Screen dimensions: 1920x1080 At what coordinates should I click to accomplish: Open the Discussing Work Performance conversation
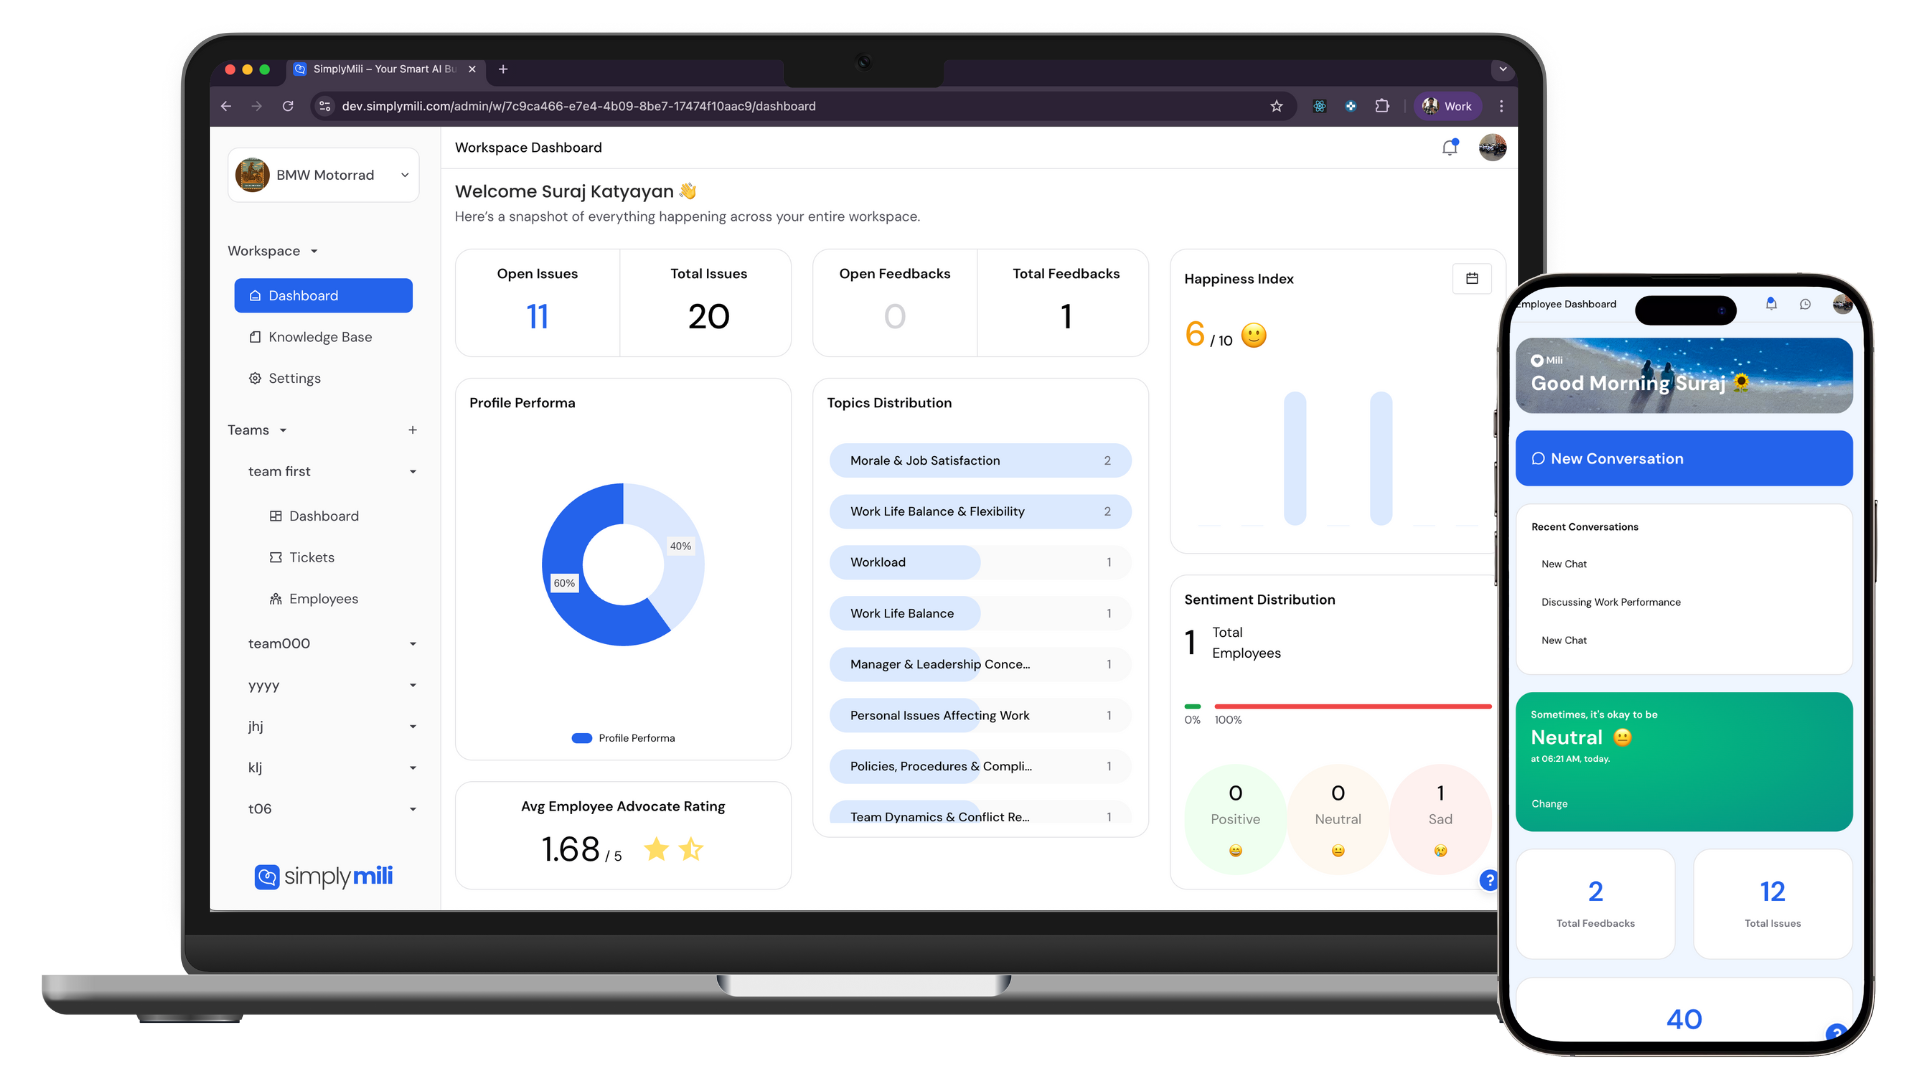[1610, 602]
